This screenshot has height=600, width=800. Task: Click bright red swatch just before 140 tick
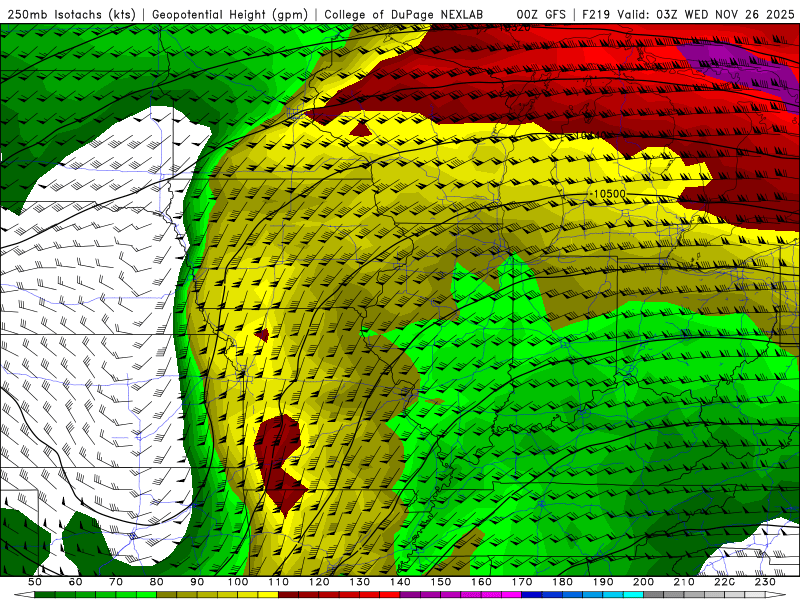[390, 594]
